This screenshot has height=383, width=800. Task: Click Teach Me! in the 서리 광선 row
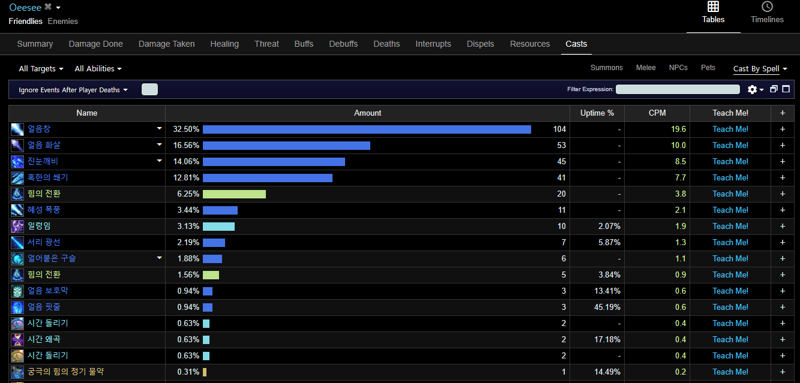[x=730, y=242]
